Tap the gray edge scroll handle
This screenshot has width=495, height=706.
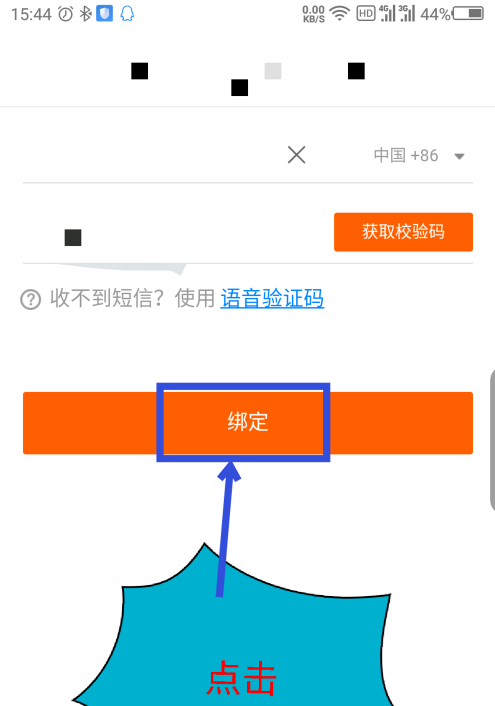[x=492, y=440]
